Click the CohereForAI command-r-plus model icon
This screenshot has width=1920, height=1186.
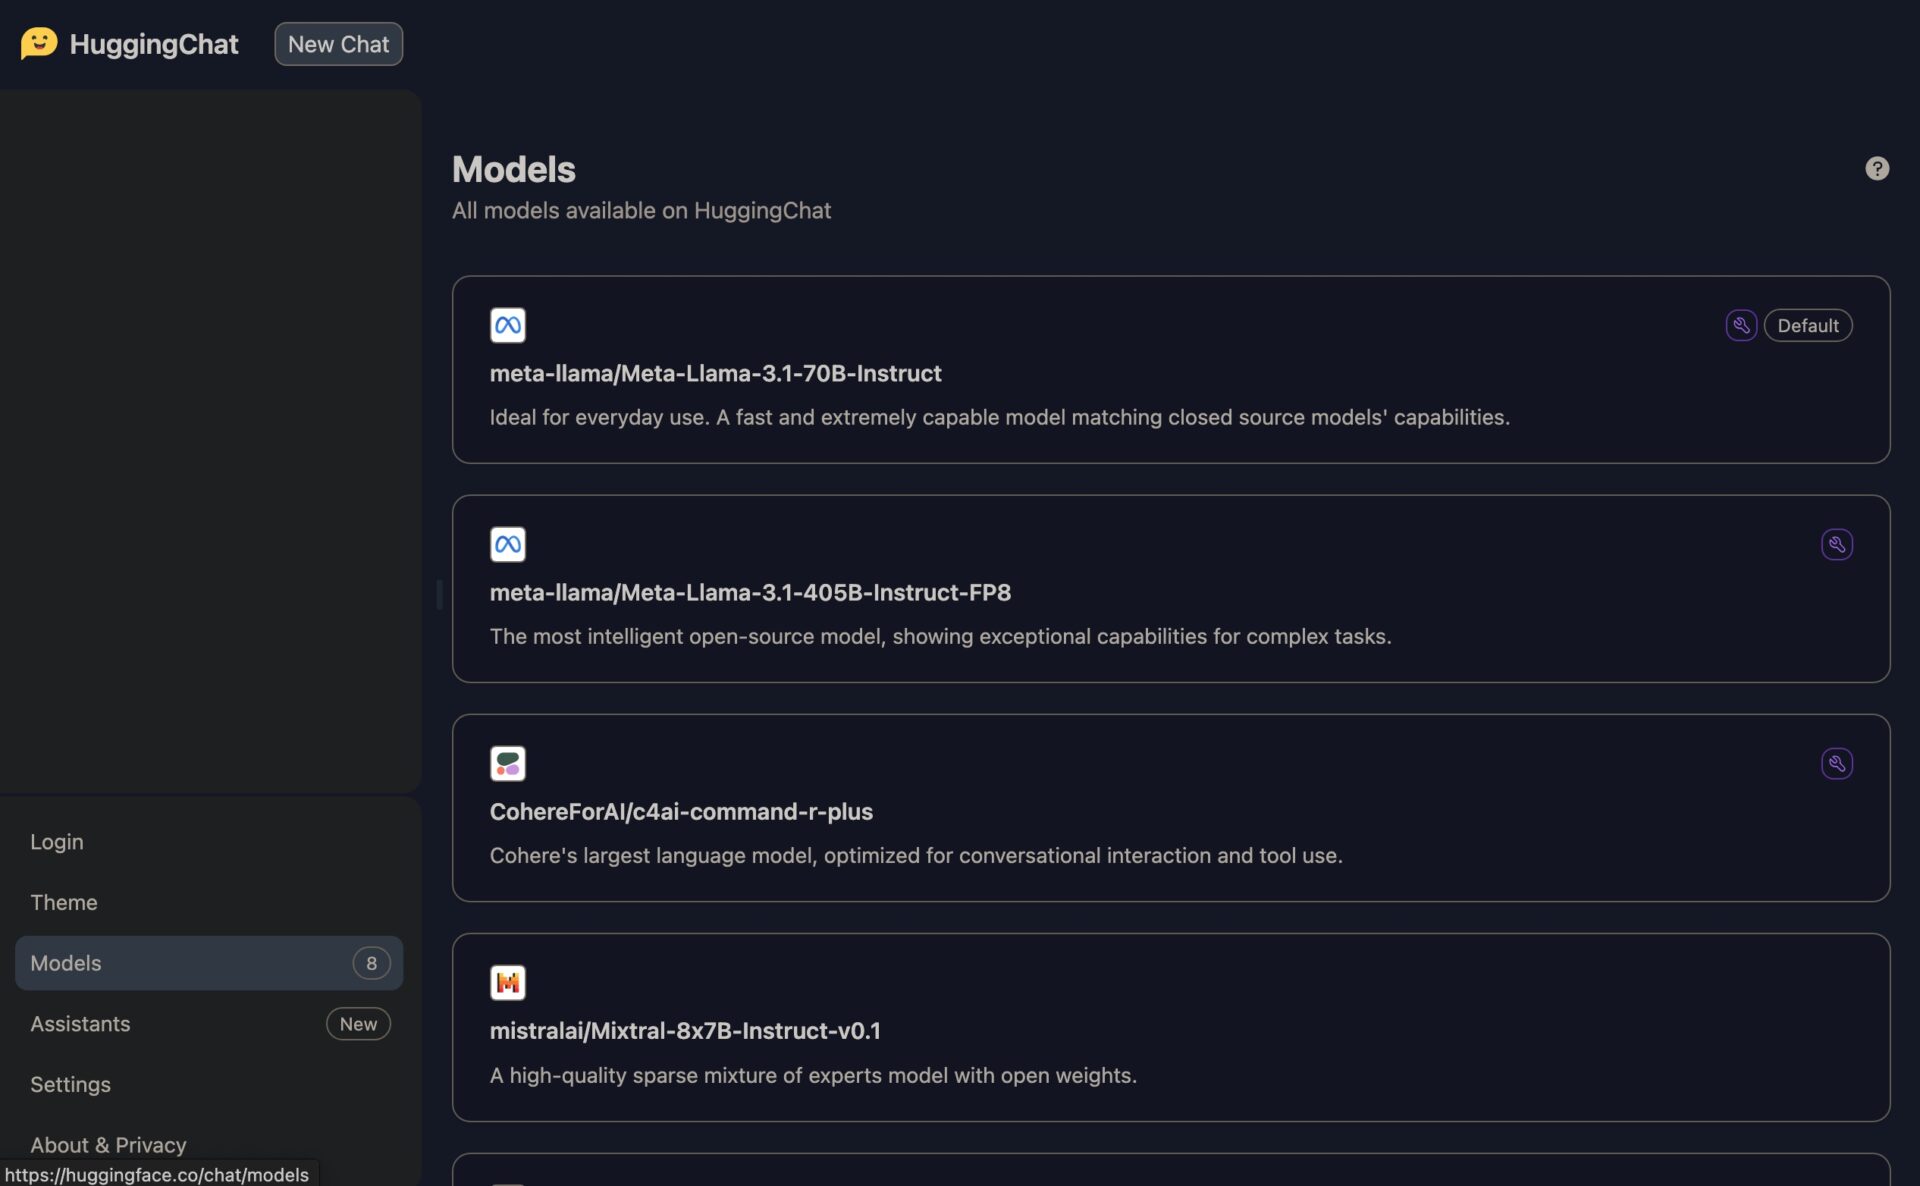tap(507, 762)
